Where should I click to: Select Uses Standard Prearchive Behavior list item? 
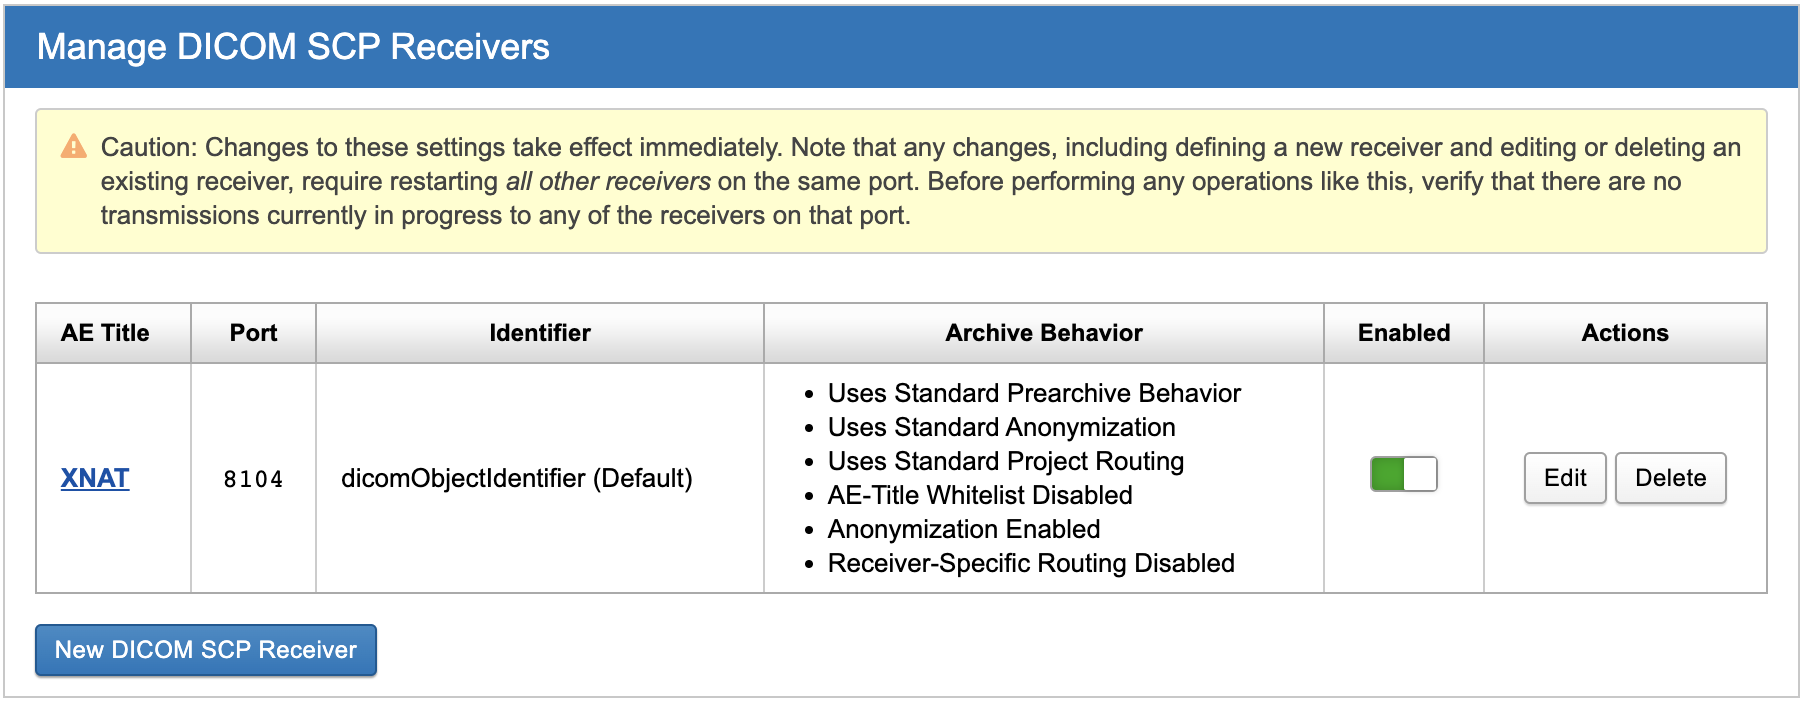(x=1033, y=393)
